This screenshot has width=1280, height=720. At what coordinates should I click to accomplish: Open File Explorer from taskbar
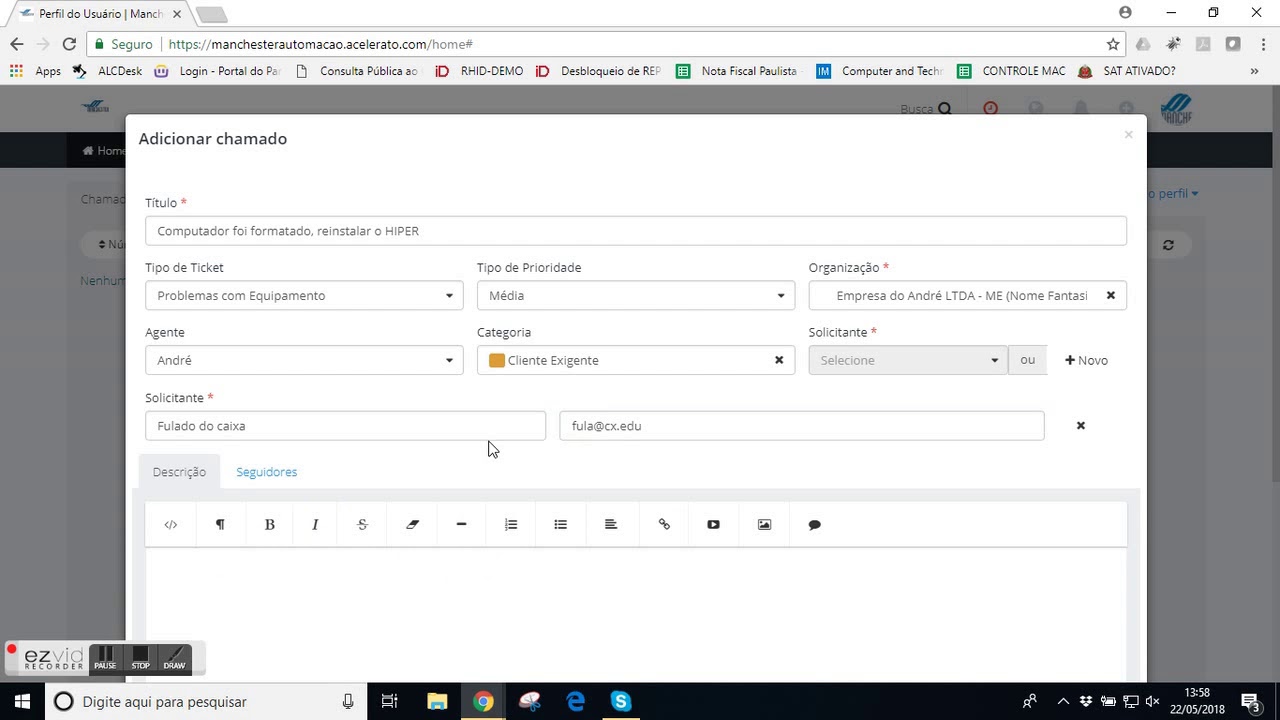[437, 701]
